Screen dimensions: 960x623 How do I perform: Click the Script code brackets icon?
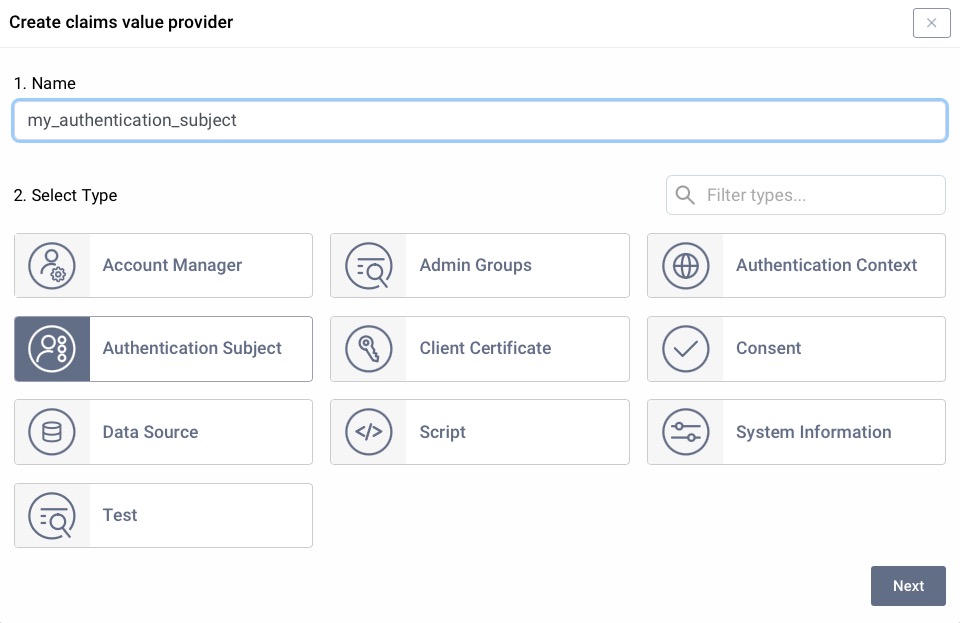click(x=369, y=432)
